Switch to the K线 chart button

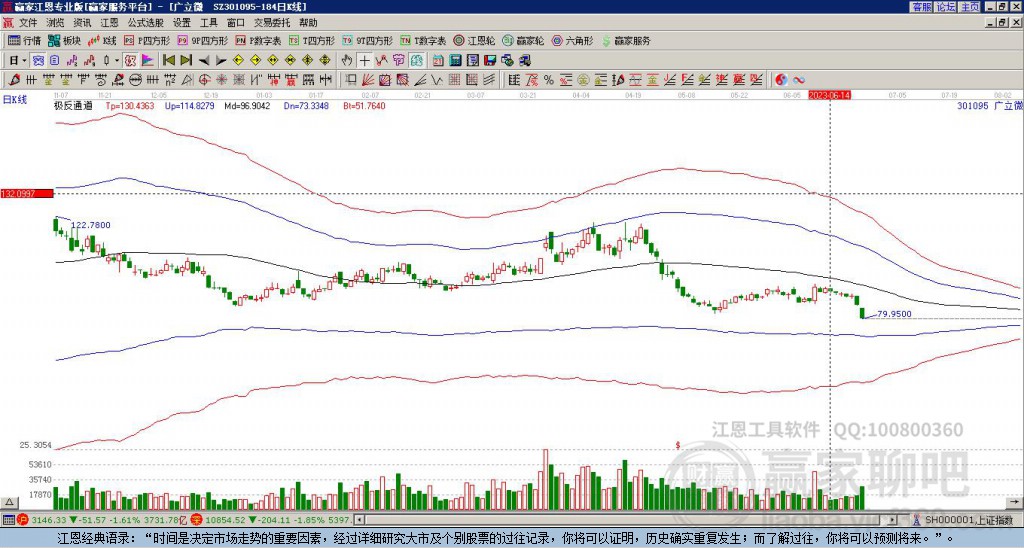(102, 40)
